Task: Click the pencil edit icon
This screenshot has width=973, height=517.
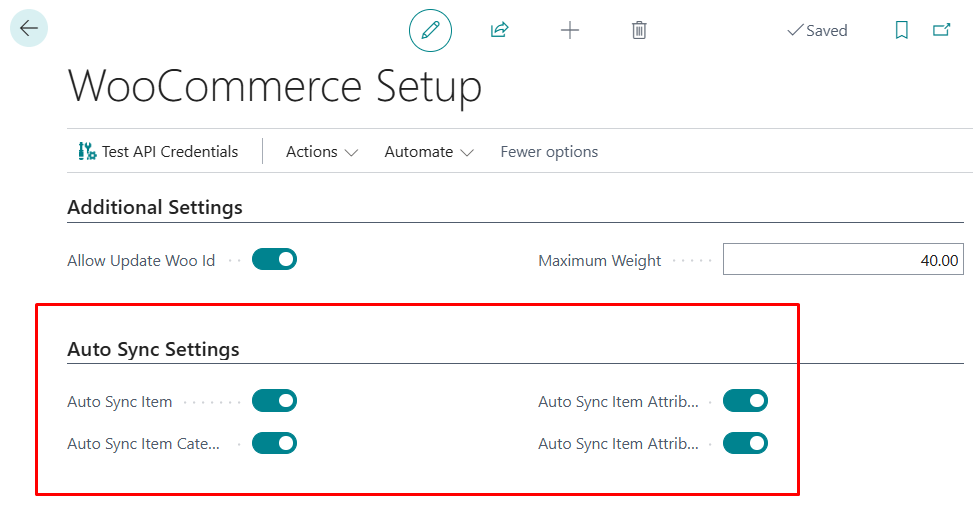Action: (430, 30)
